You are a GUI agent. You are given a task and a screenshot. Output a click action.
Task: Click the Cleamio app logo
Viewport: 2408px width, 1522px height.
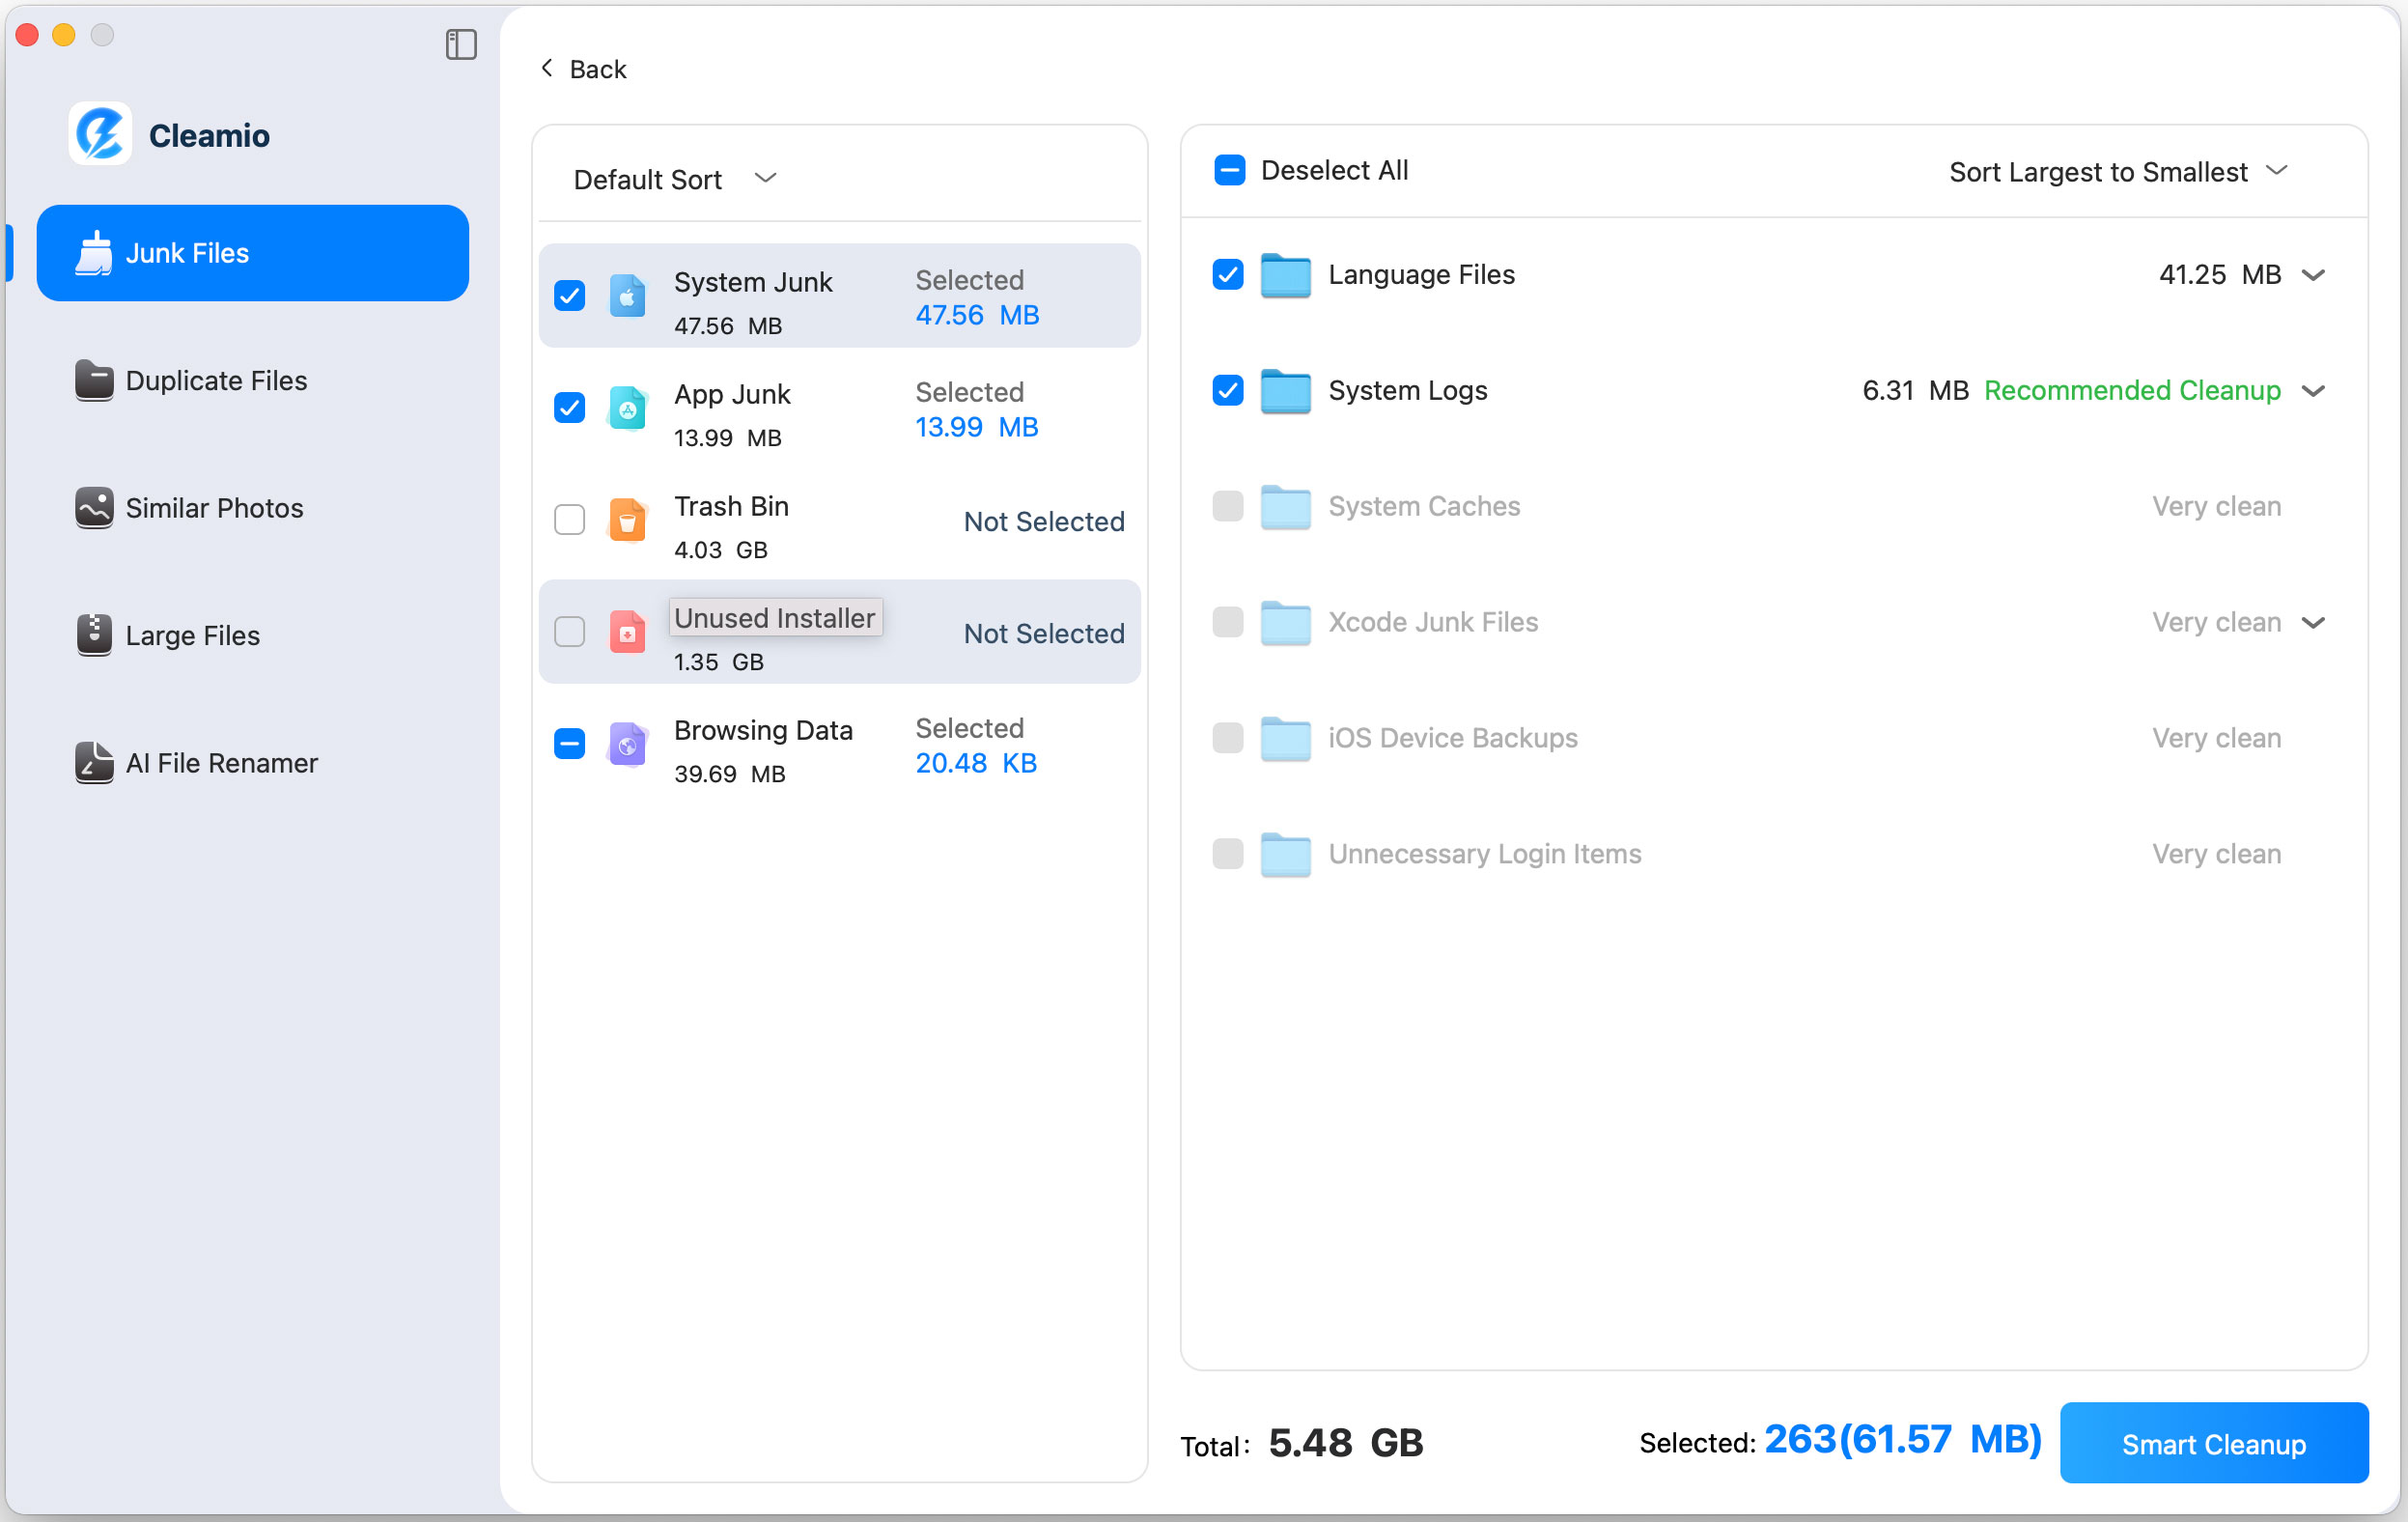tap(100, 133)
